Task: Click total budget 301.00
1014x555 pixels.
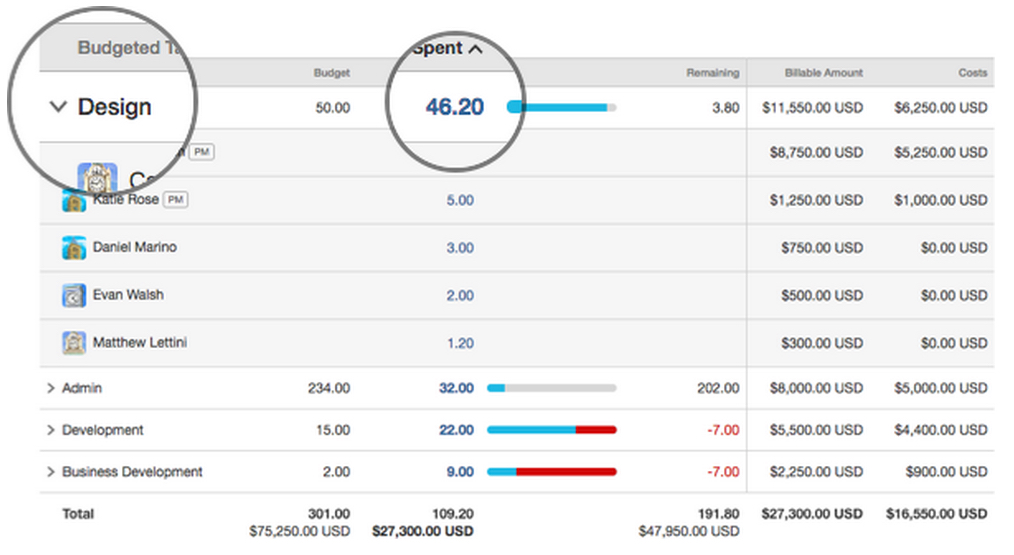Action: (329, 514)
